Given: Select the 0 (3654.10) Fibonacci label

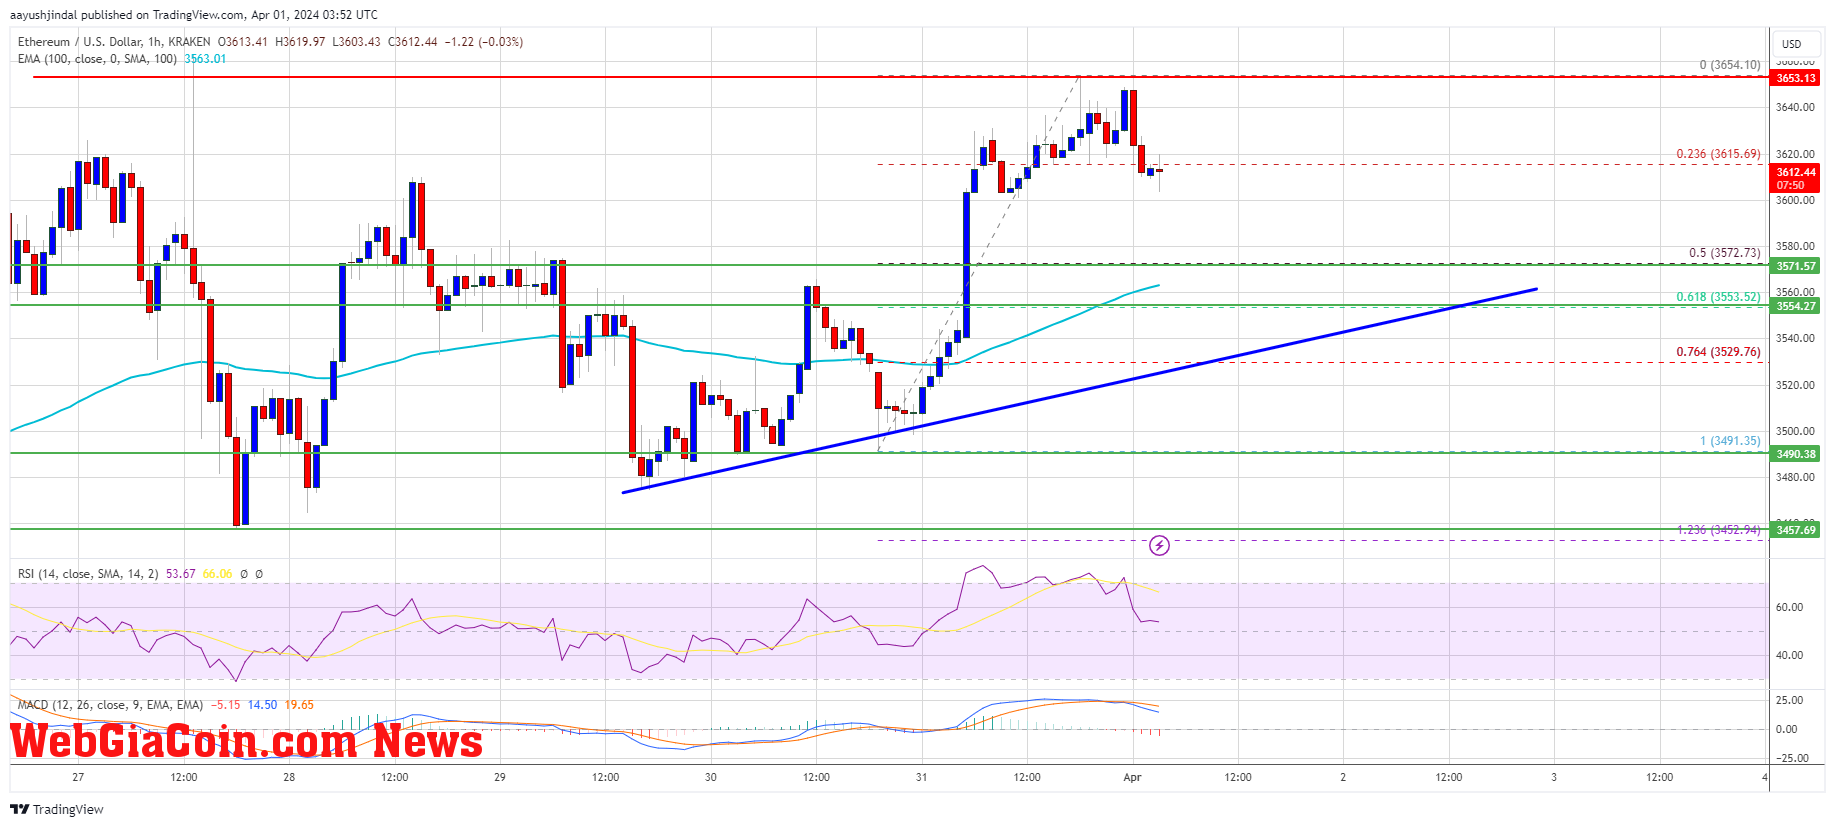Looking at the screenshot, I should (1730, 65).
